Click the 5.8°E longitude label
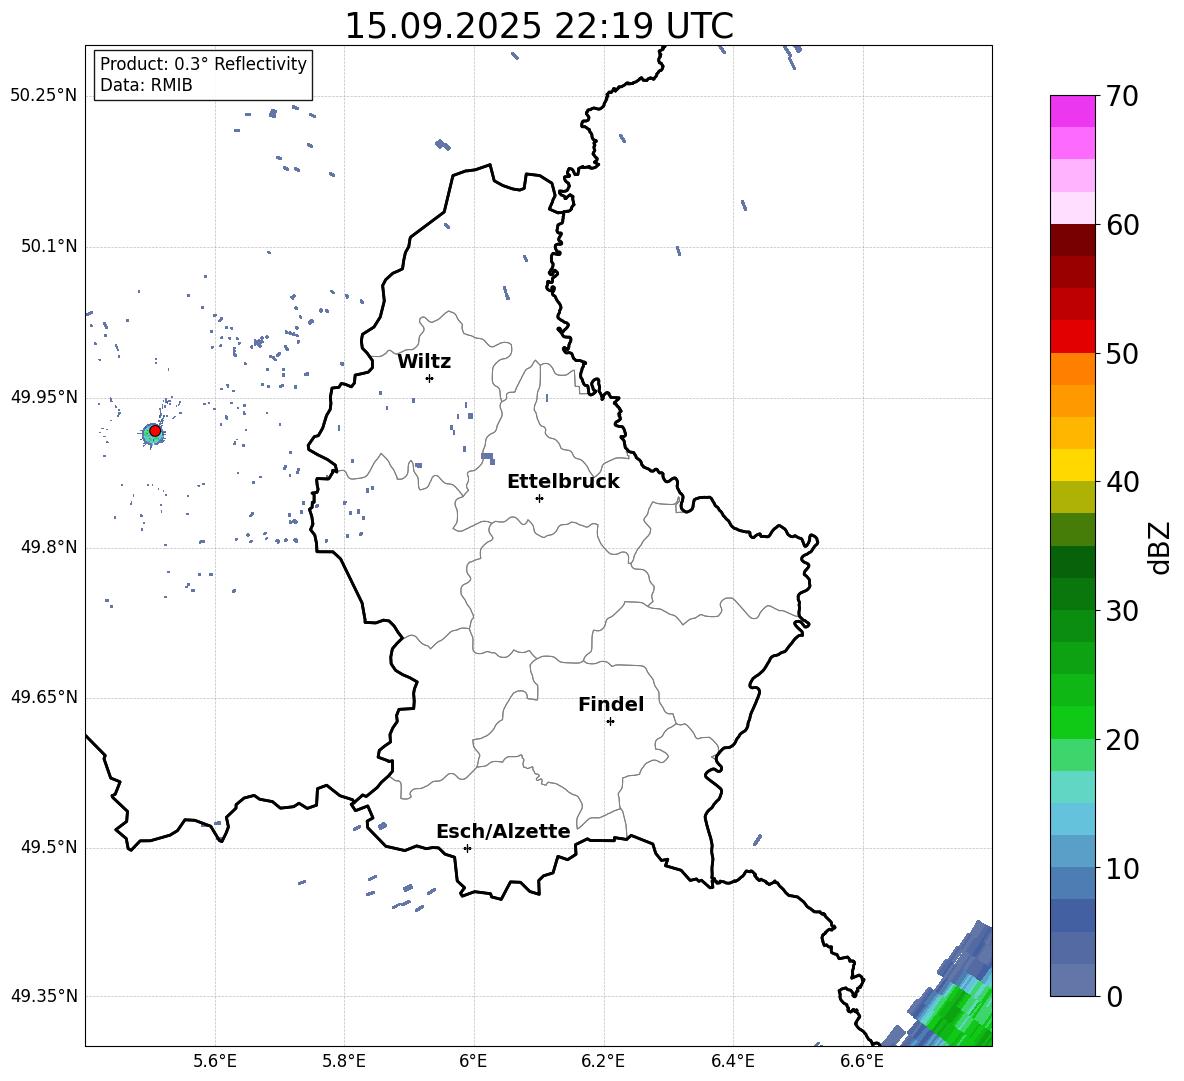Screen dimensions: 1184x1081 tap(344, 1061)
